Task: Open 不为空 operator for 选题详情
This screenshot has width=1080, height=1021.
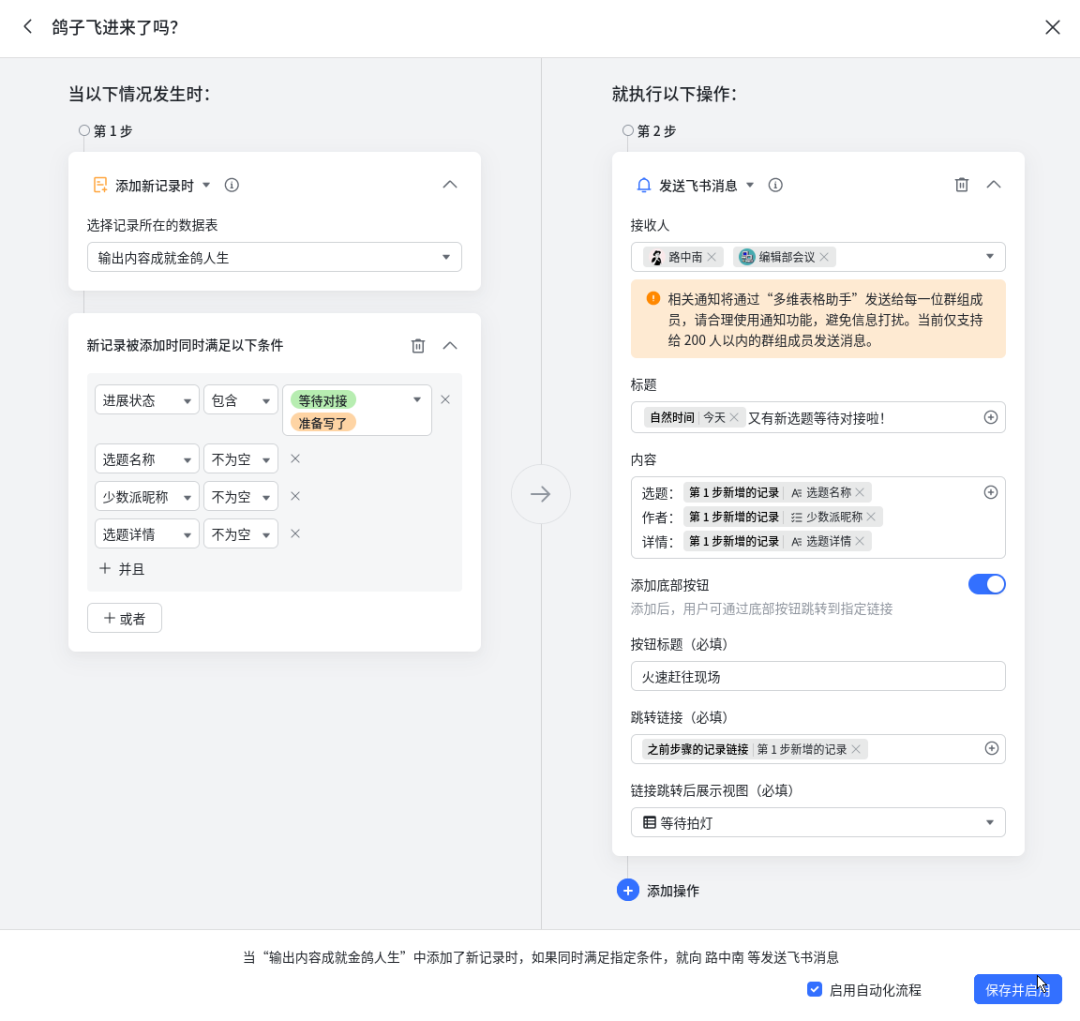Action: [x=240, y=534]
